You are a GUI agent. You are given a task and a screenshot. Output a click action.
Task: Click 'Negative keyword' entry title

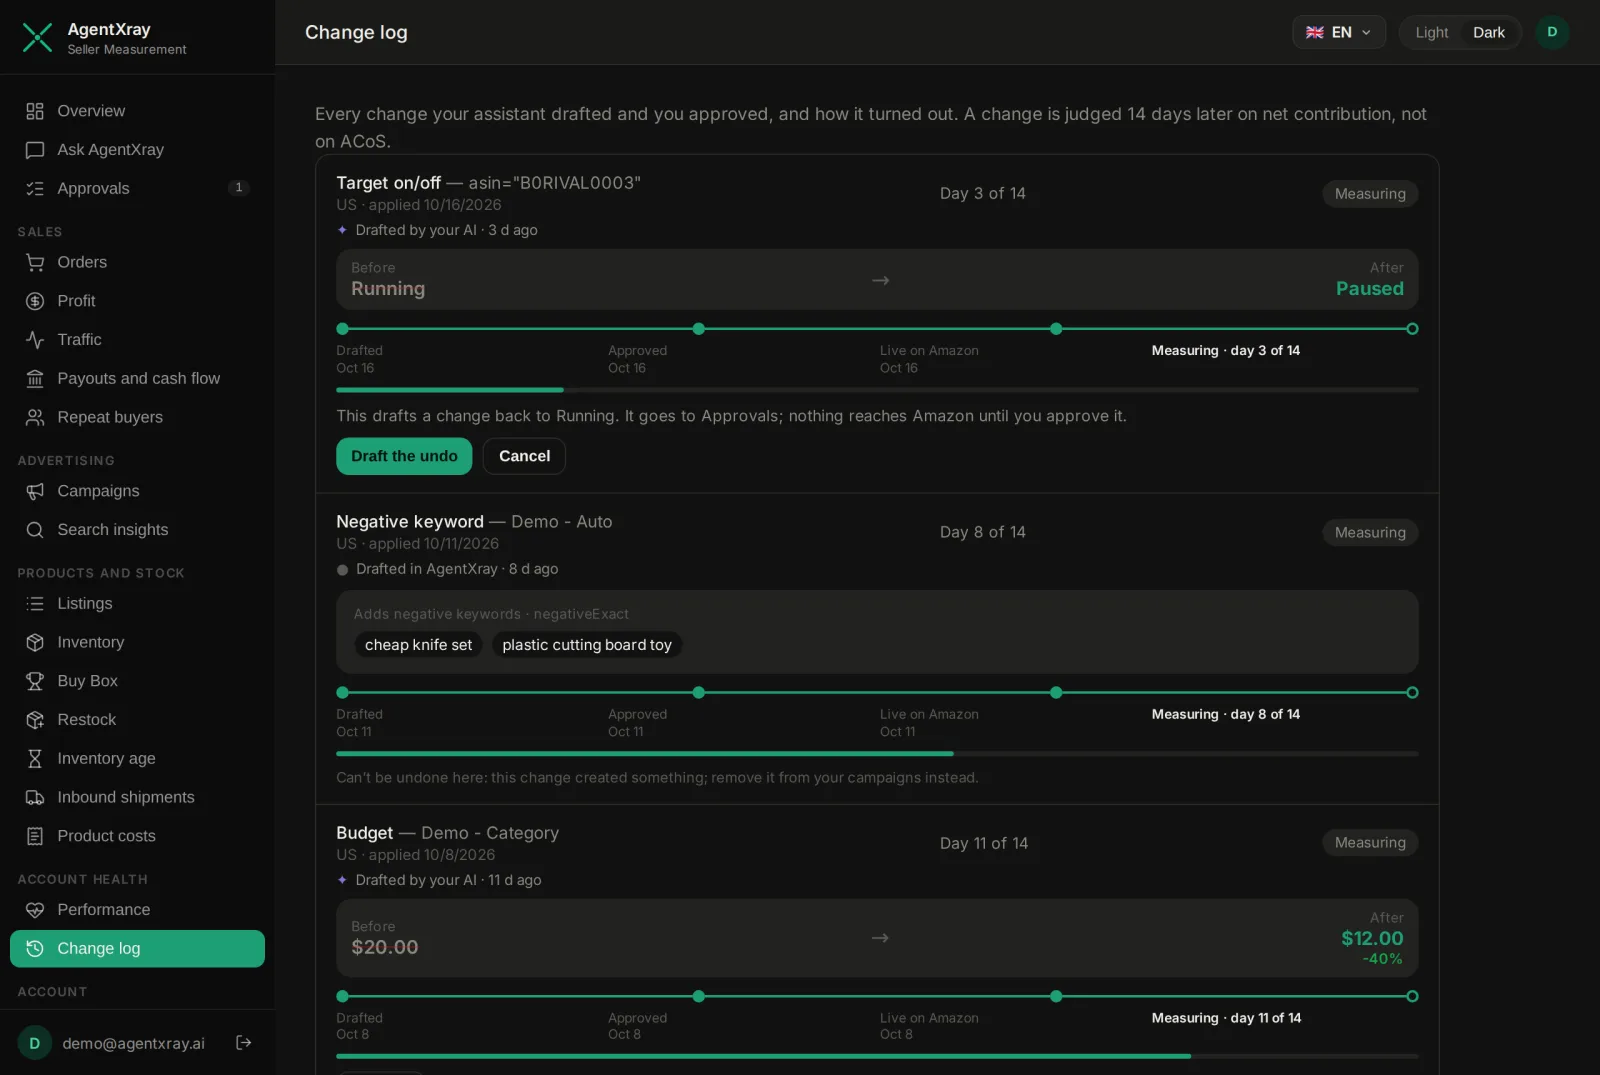click(410, 522)
